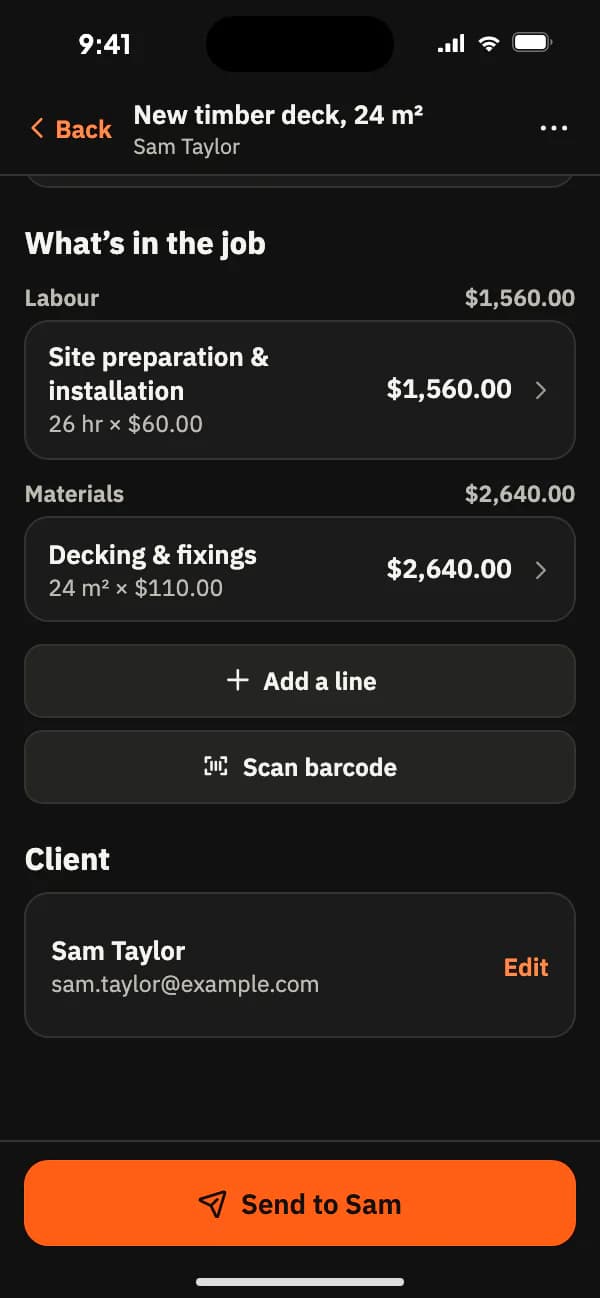Tap the paper plane send icon
600x1298 pixels.
[212, 1204]
